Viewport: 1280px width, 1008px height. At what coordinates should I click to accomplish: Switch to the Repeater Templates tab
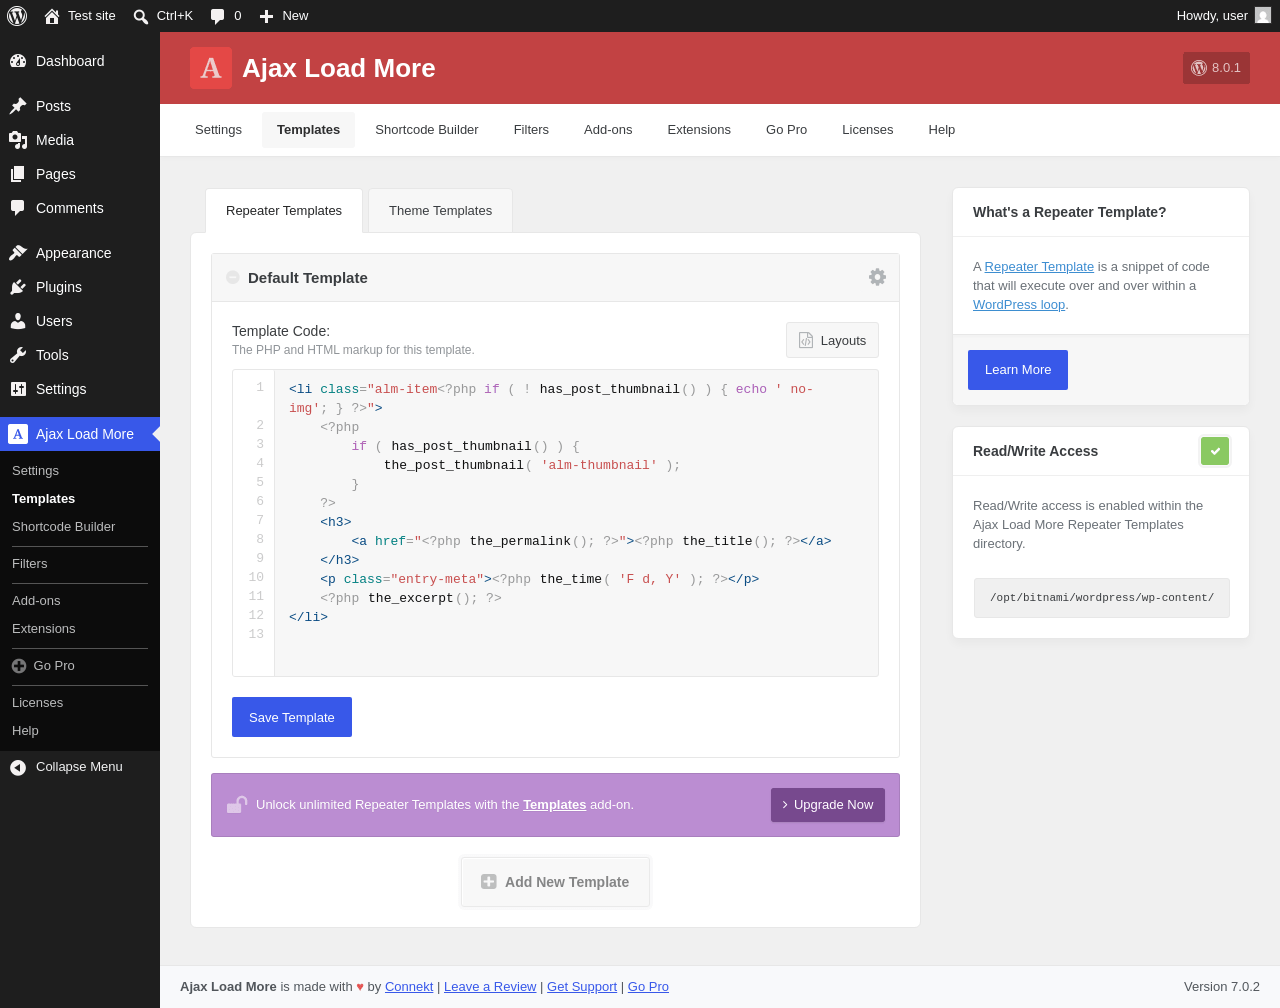pos(284,211)
